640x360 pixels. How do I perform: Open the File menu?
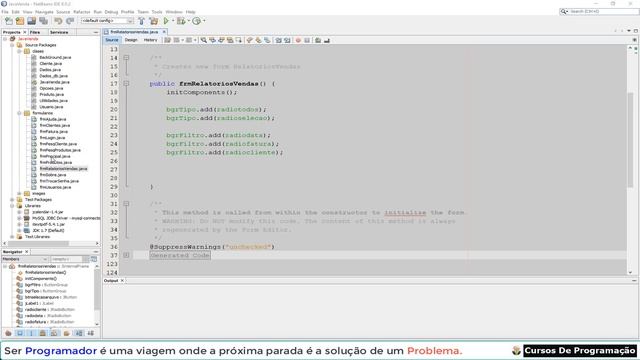point(5,12)
